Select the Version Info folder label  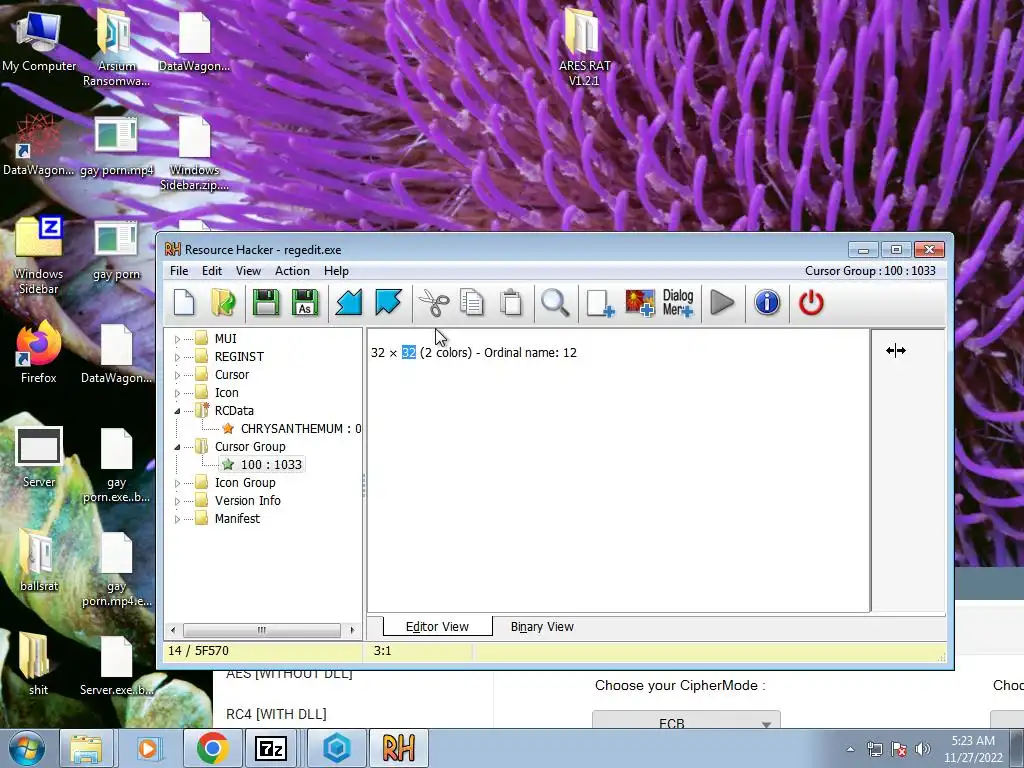tap(248, 501)
